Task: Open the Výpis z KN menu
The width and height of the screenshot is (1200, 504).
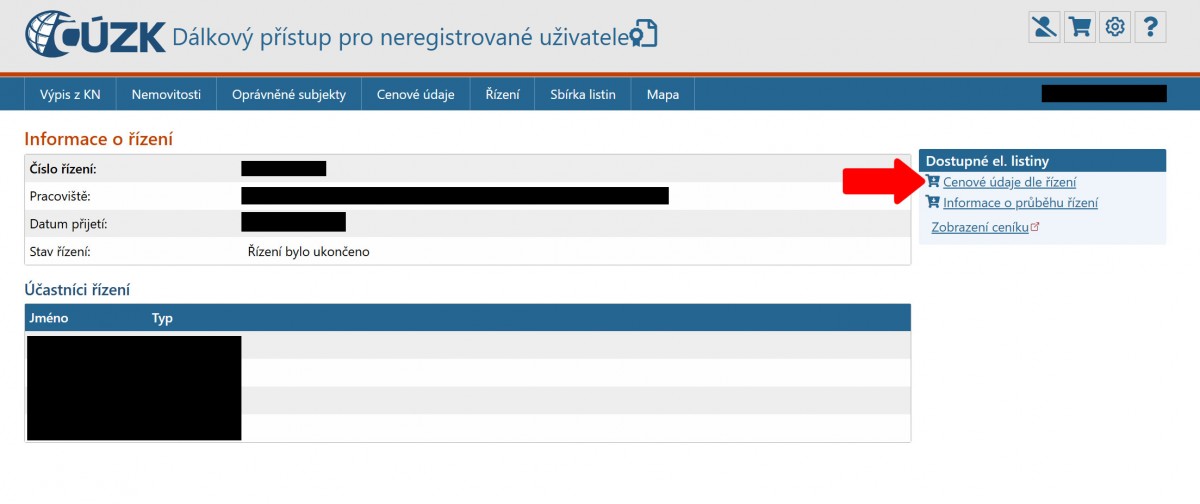Action: (x=70, y=95)
